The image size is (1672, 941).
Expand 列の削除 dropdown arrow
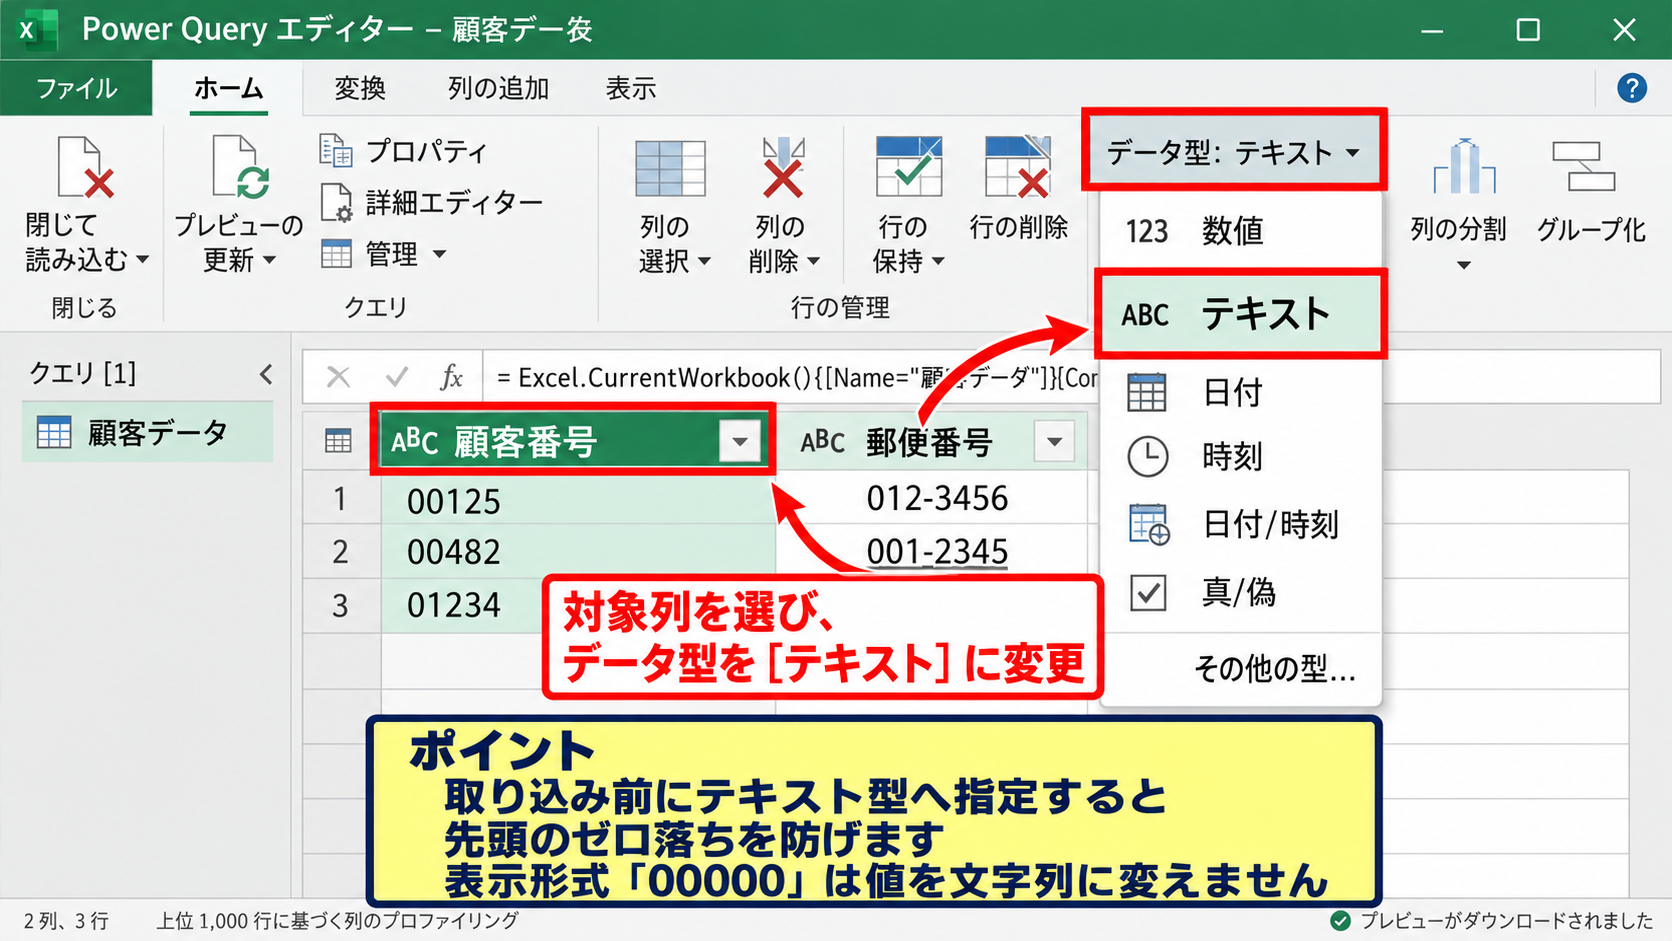[x=813, y=262]
